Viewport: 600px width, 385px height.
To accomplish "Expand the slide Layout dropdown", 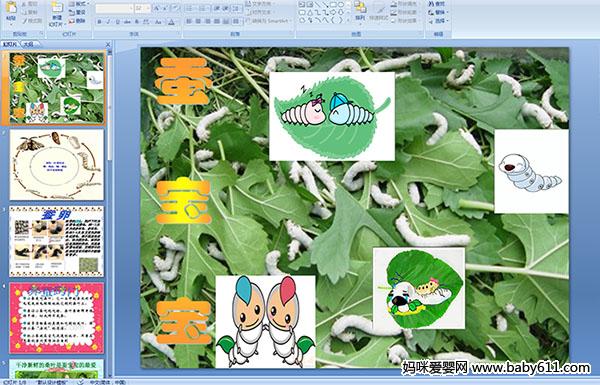I will pyautogui.click(x=78, y=4).
